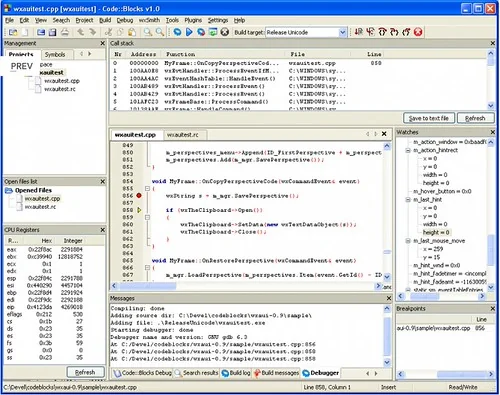Image resolution: width=500 pixels, height=395 pixels.
Task: Click the Call stack scroll-down arrow
Action: point(491,106)
